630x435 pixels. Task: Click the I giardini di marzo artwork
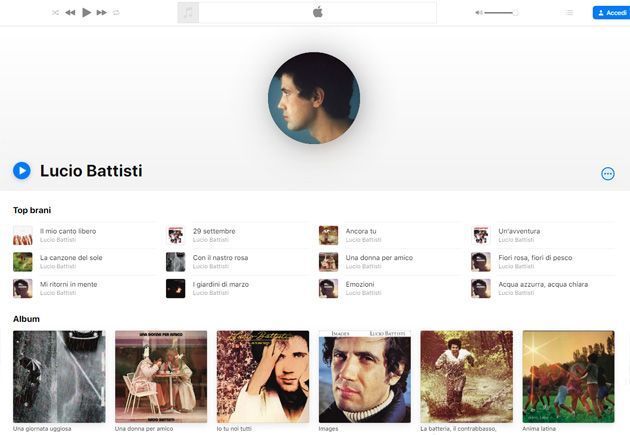(x=175, y=288)
